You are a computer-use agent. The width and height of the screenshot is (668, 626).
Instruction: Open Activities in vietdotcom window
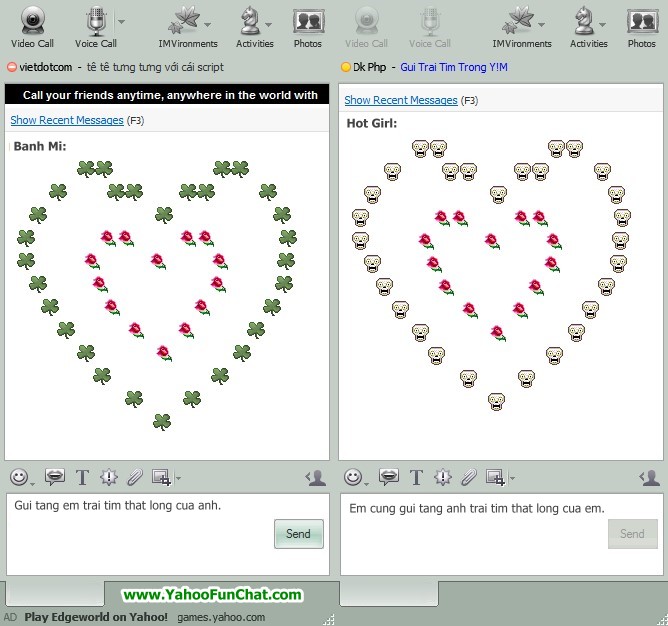point(255,26)
